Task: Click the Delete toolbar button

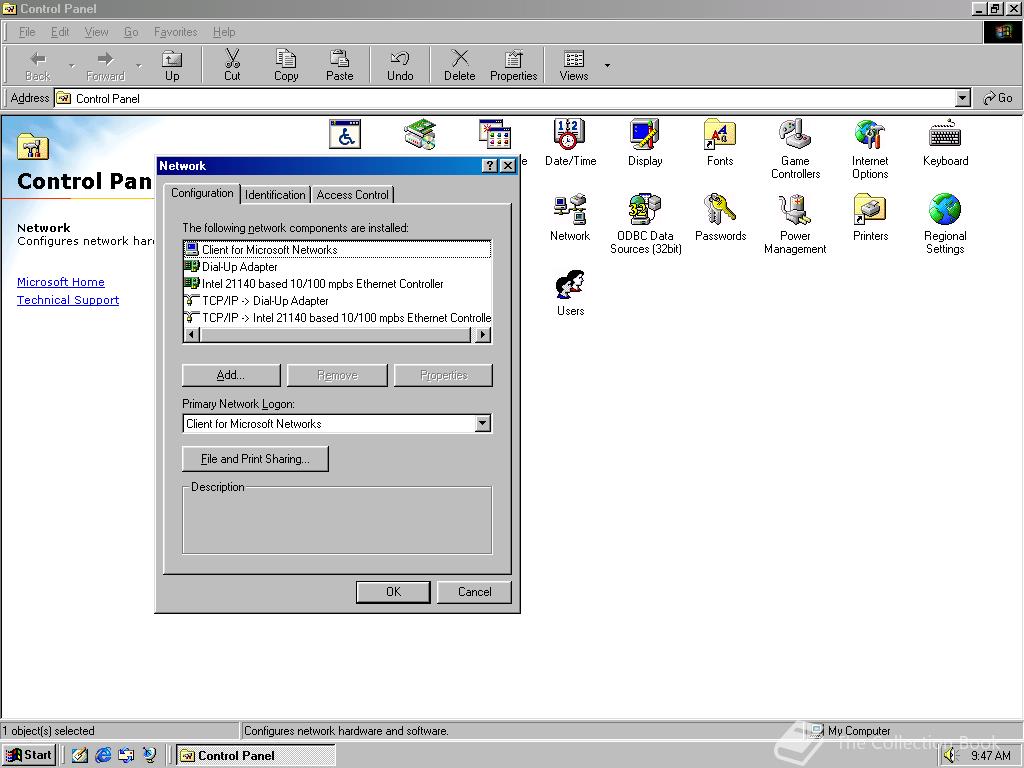Action: point(460,65)
